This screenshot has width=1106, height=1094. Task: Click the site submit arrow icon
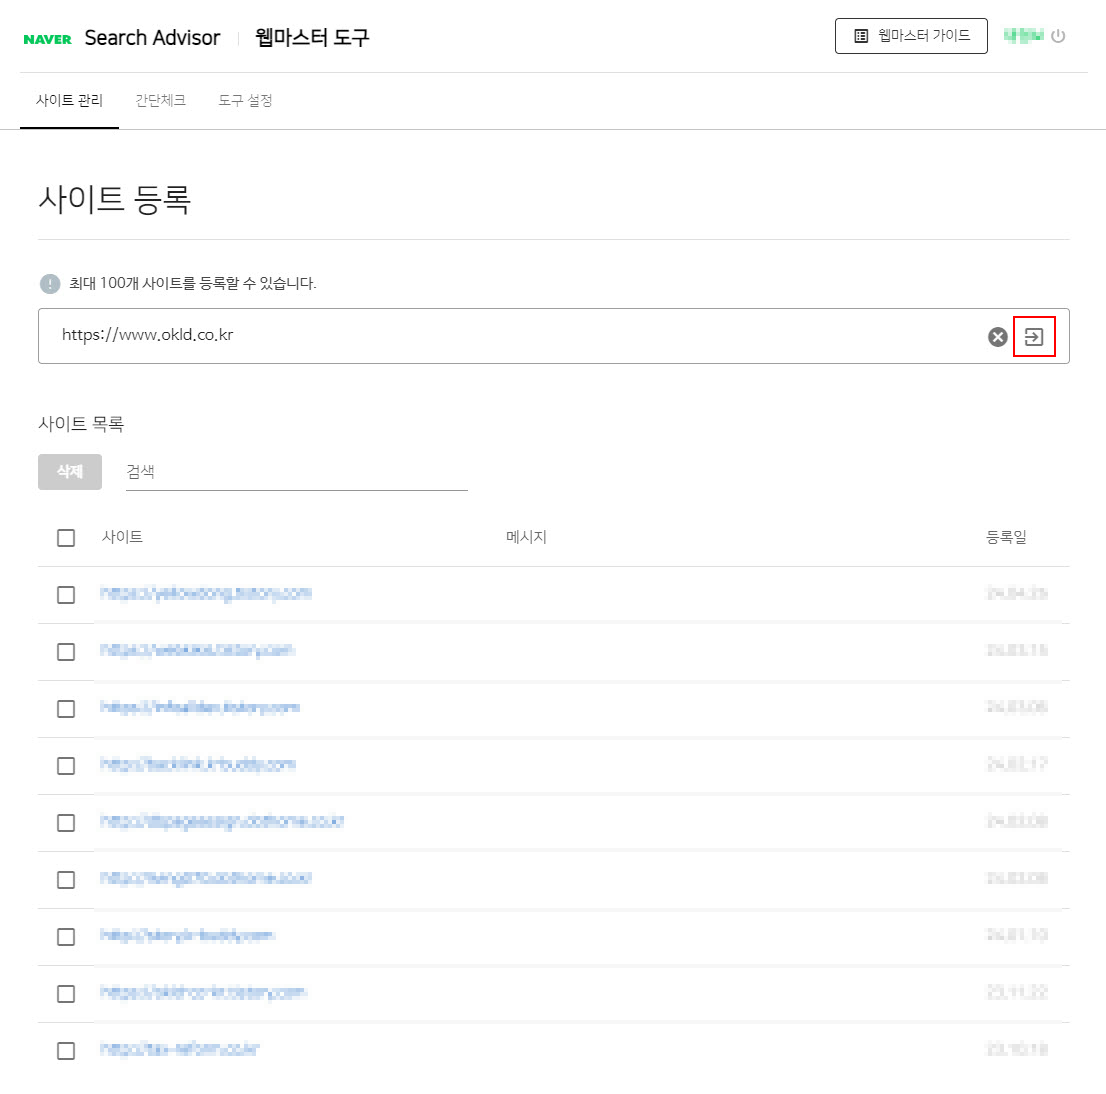point(1034,337)
